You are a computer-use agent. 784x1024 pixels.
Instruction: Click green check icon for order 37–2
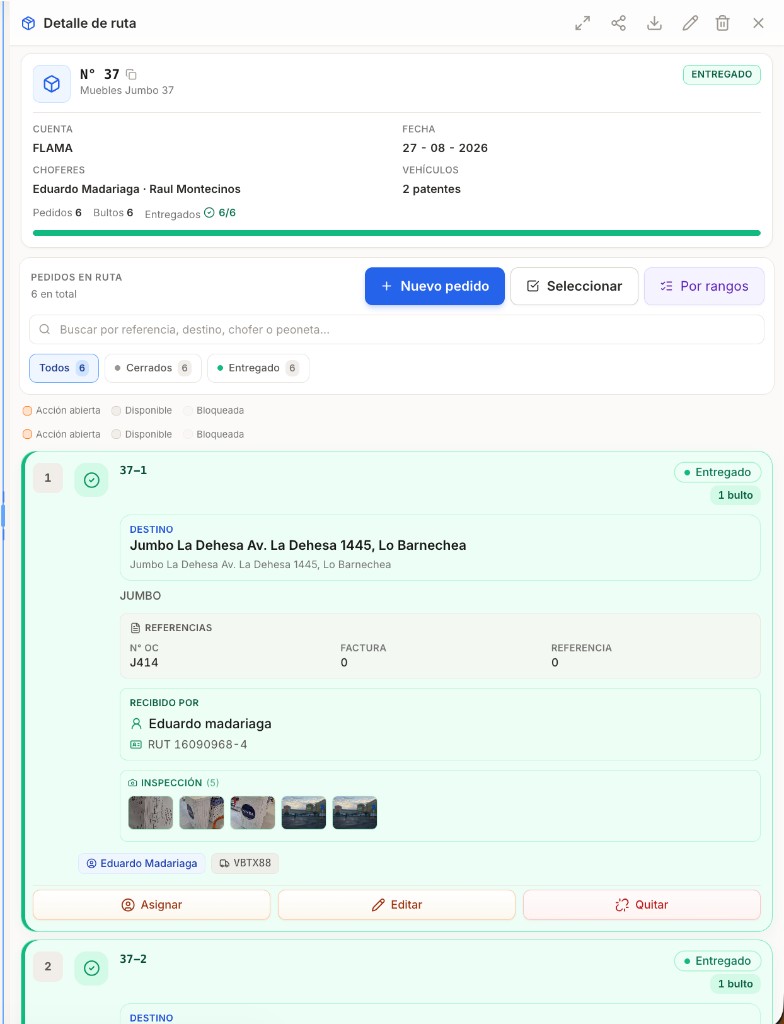[91, 968]
